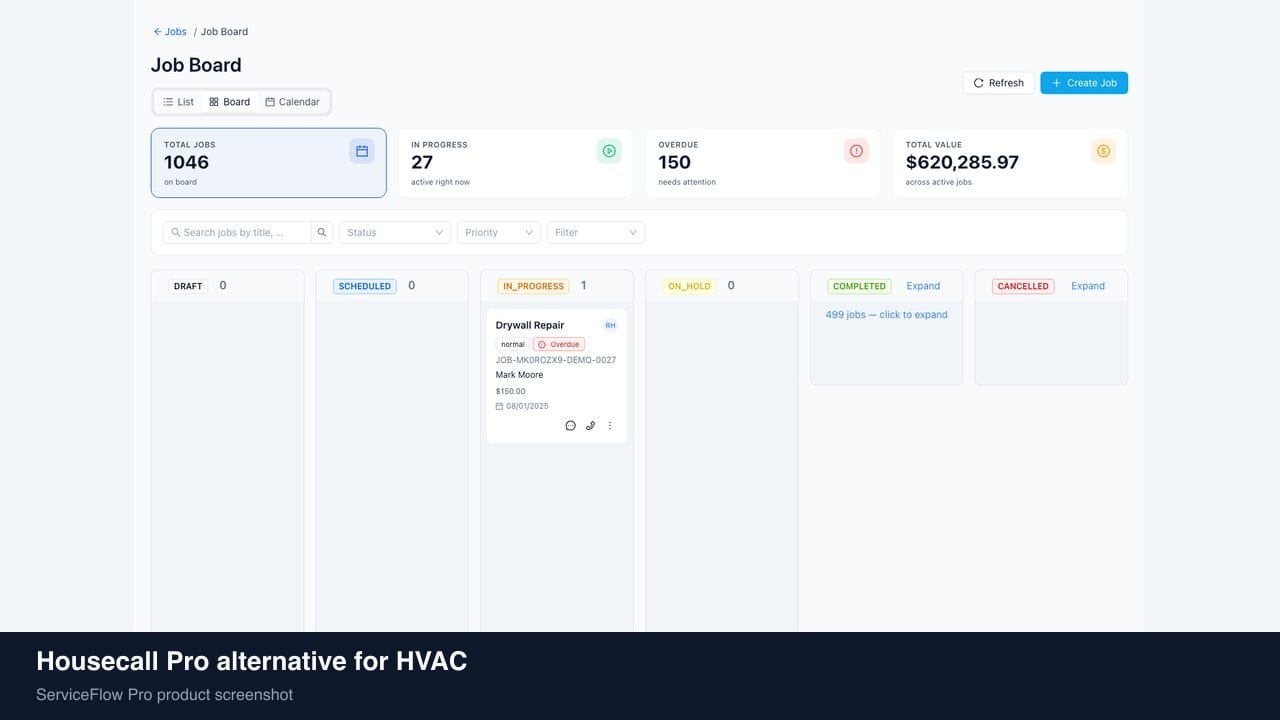Expand the Completed column
Image resolution: width=1280 pixels, height=720 pixels.
[x=923, y=286]
